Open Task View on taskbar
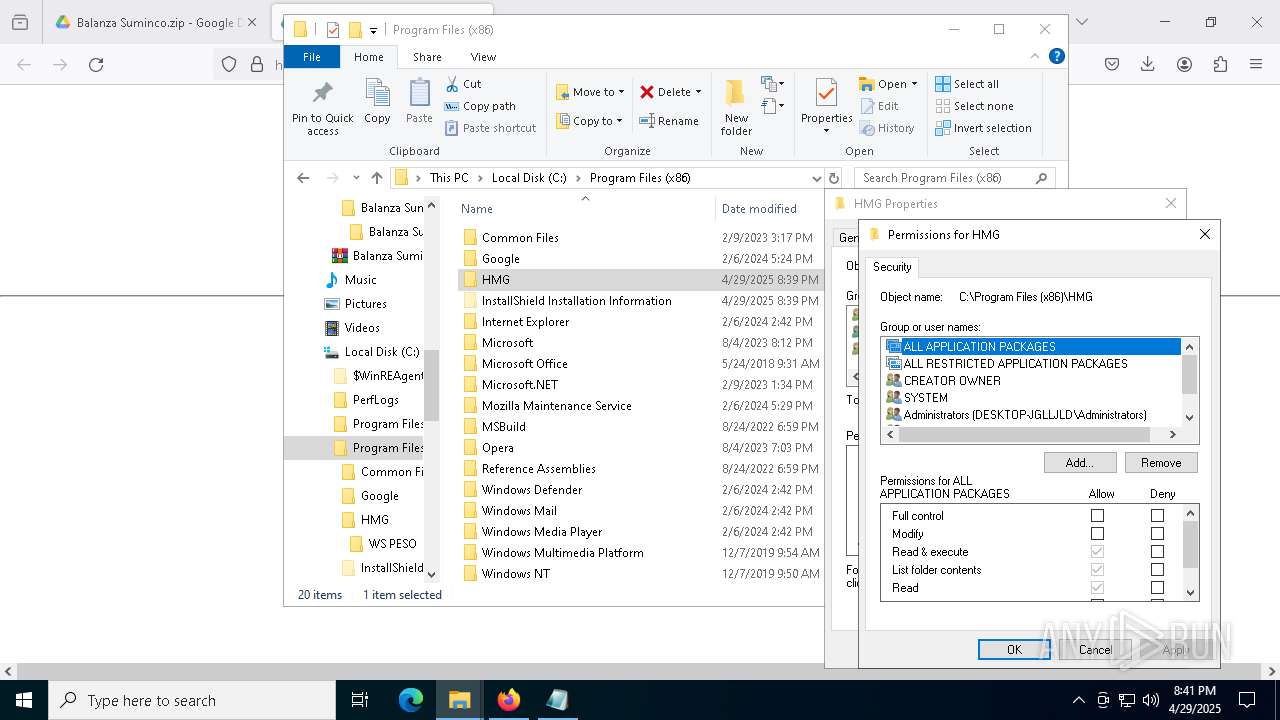This screenshot has width=1280, height=720. click(x=360, y=700)
